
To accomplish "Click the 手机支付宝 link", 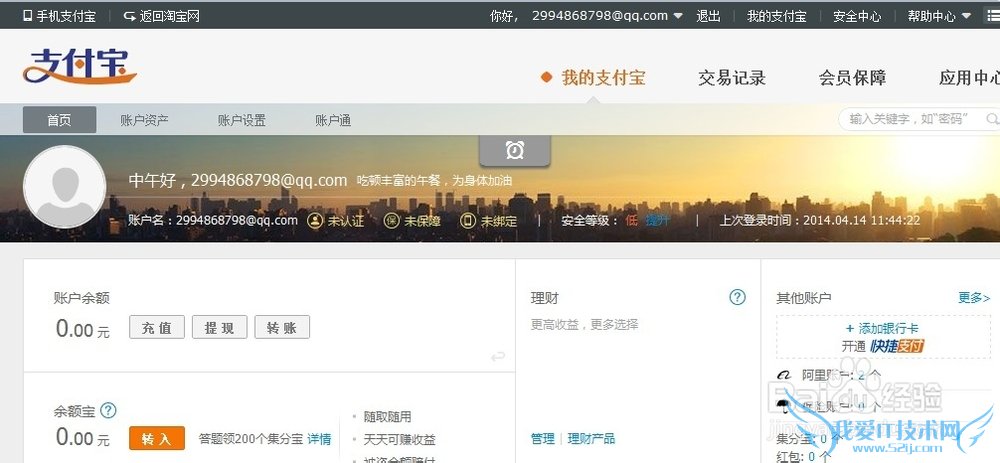I will point(66,16).
